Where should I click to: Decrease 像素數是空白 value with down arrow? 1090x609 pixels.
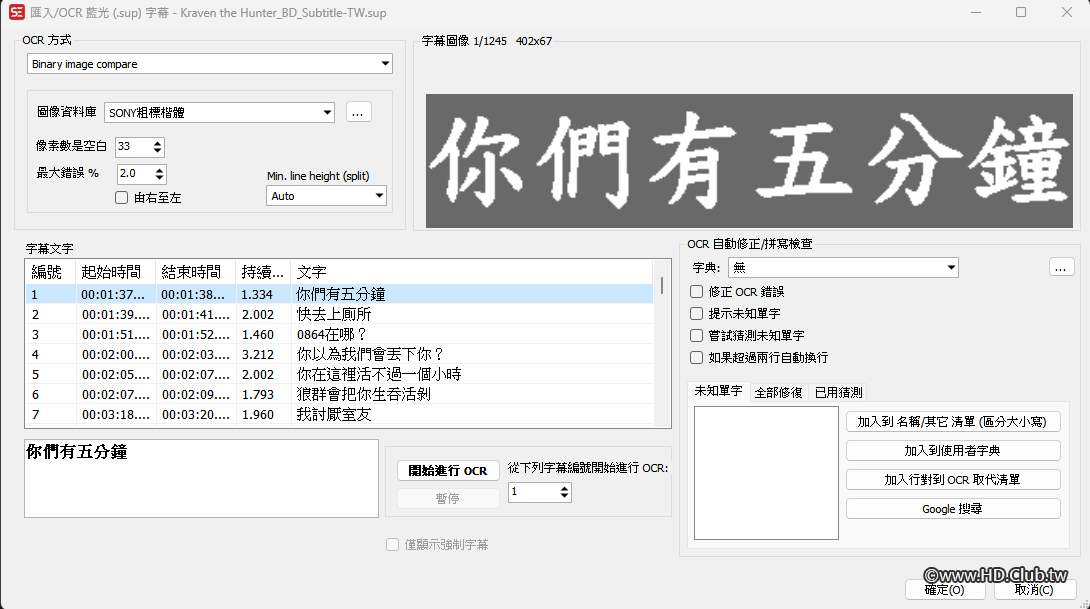click(158, 151)
